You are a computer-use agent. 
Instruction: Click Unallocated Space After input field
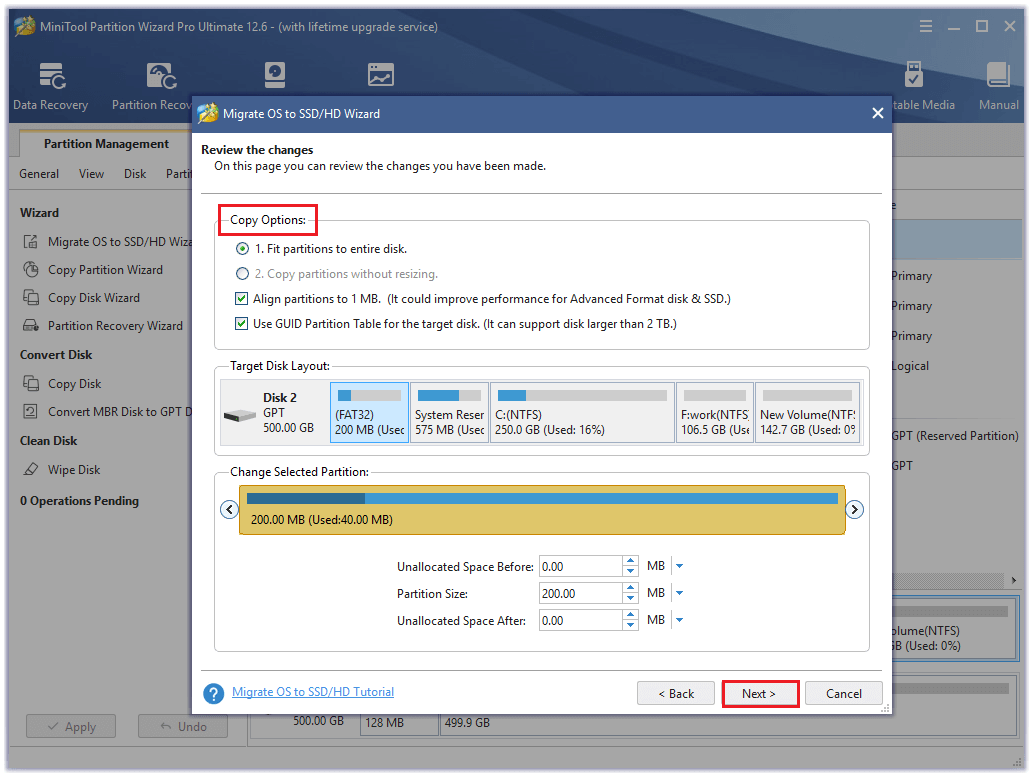click(580, 620)
